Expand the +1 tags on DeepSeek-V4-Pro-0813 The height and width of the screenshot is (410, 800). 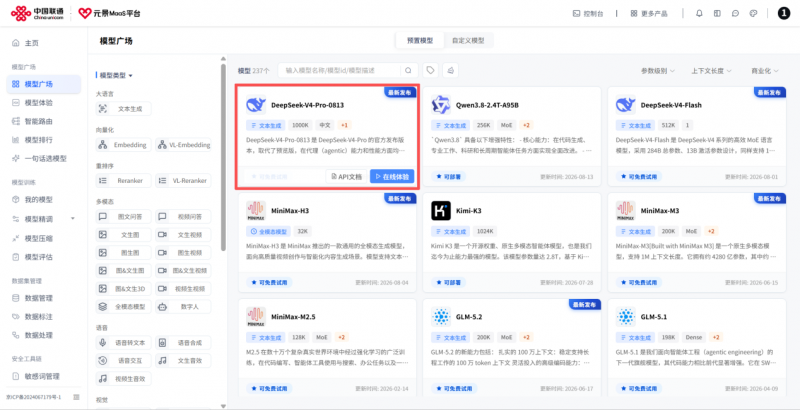pyautogui.click(x=344, y=125)
